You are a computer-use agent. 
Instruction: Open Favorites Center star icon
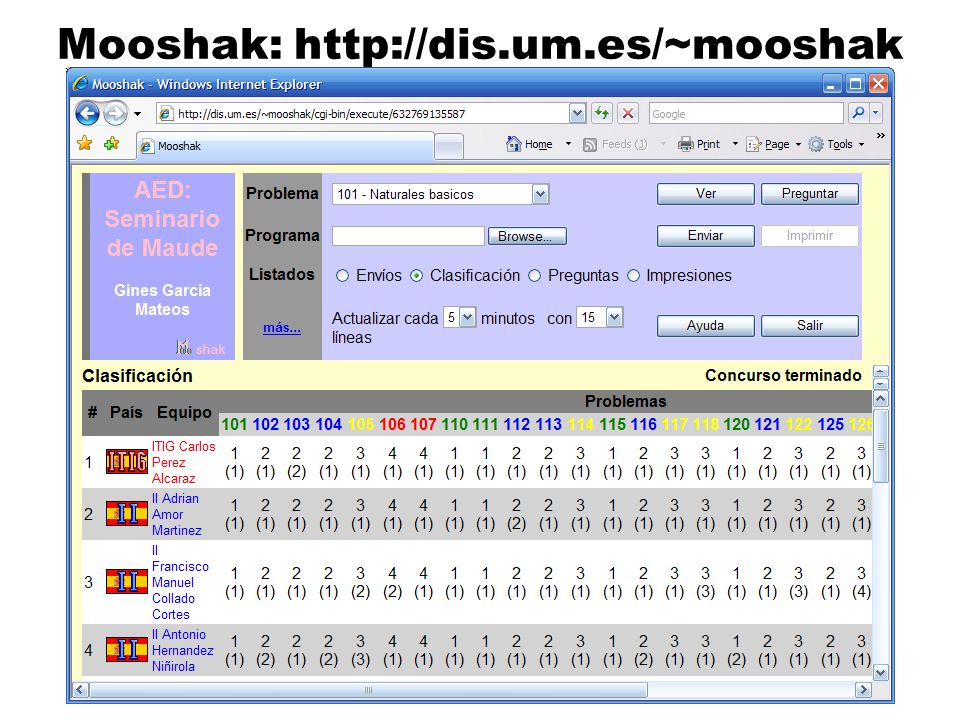(84, 144)
